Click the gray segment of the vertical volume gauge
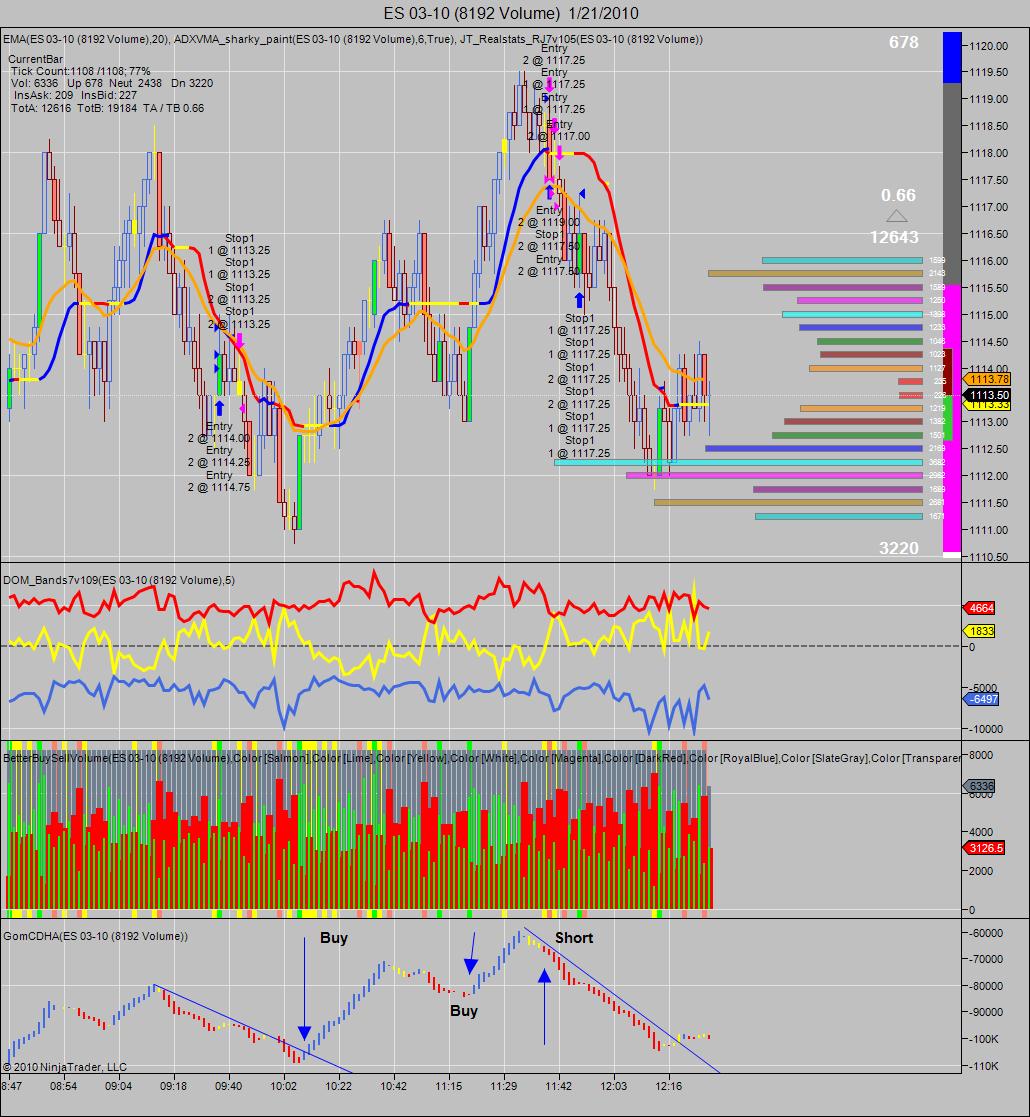 952,183
